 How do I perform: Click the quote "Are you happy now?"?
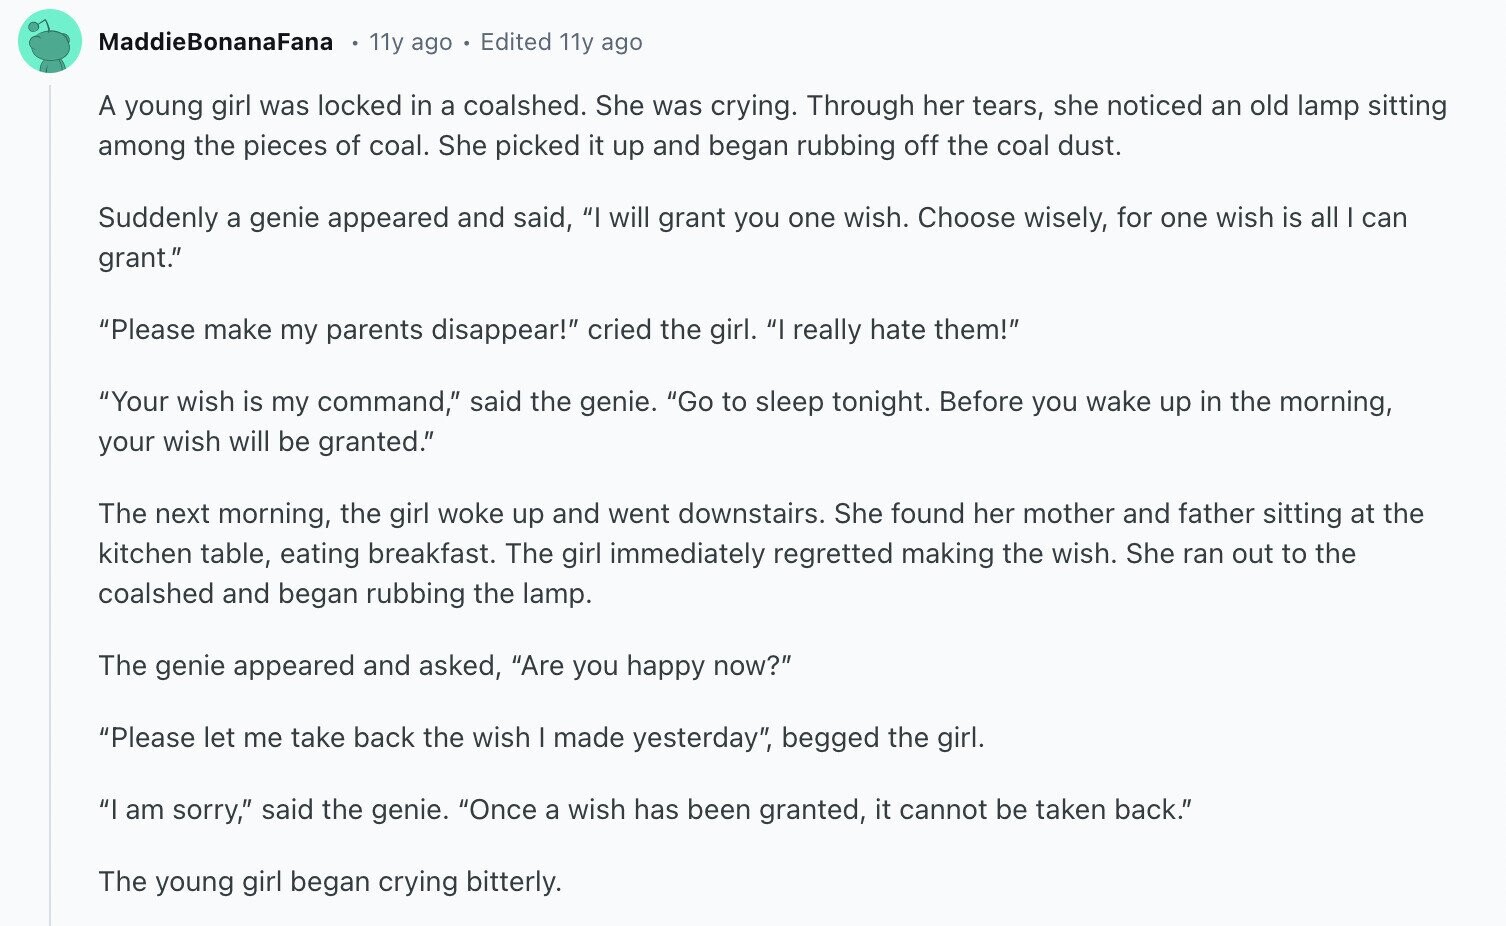[652, 665]
